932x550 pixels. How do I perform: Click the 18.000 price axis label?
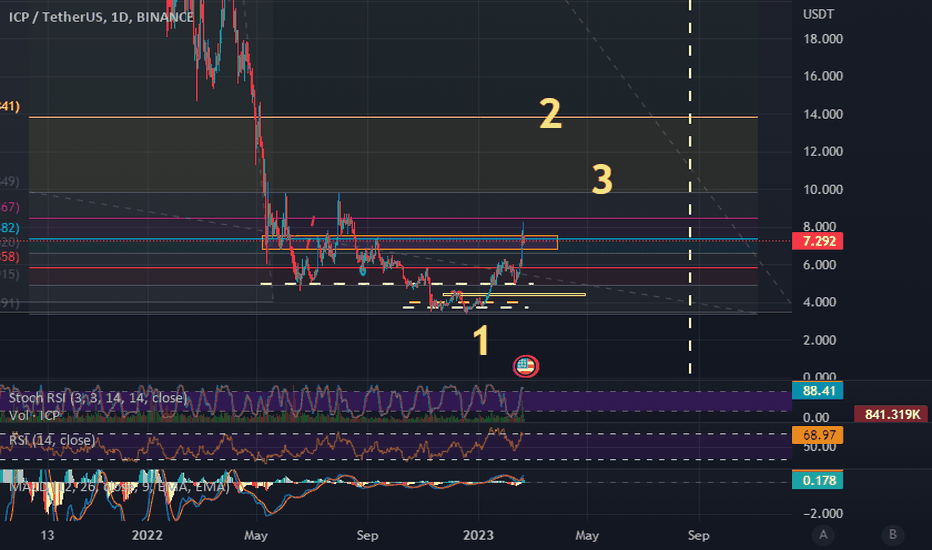(x=823, y=39)
